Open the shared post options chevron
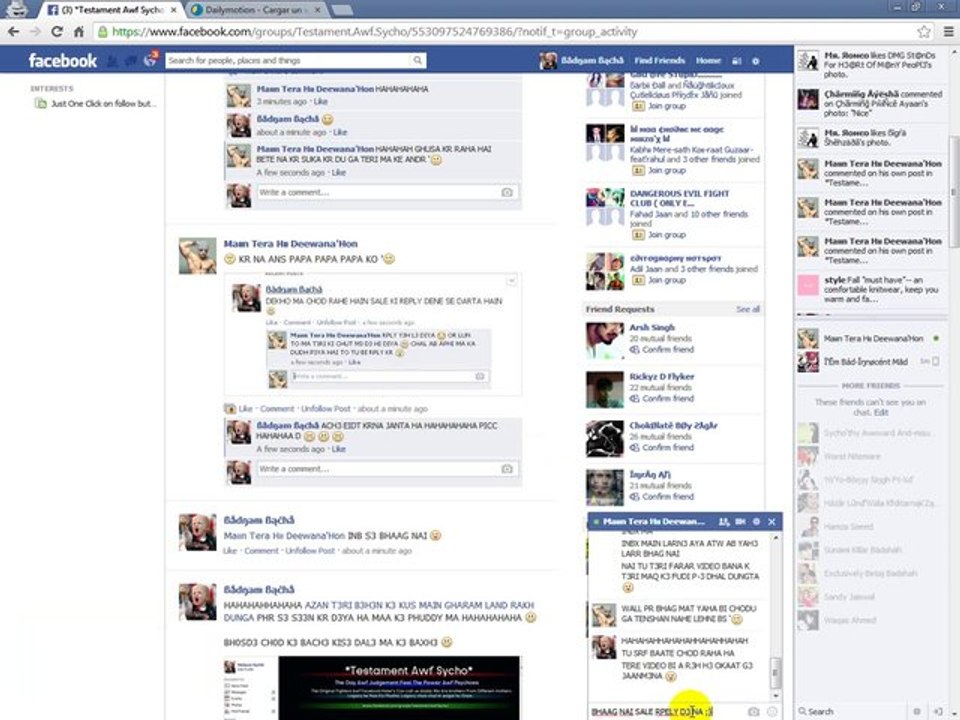Viewport: 960px width, 720px height. coord(511,281)
